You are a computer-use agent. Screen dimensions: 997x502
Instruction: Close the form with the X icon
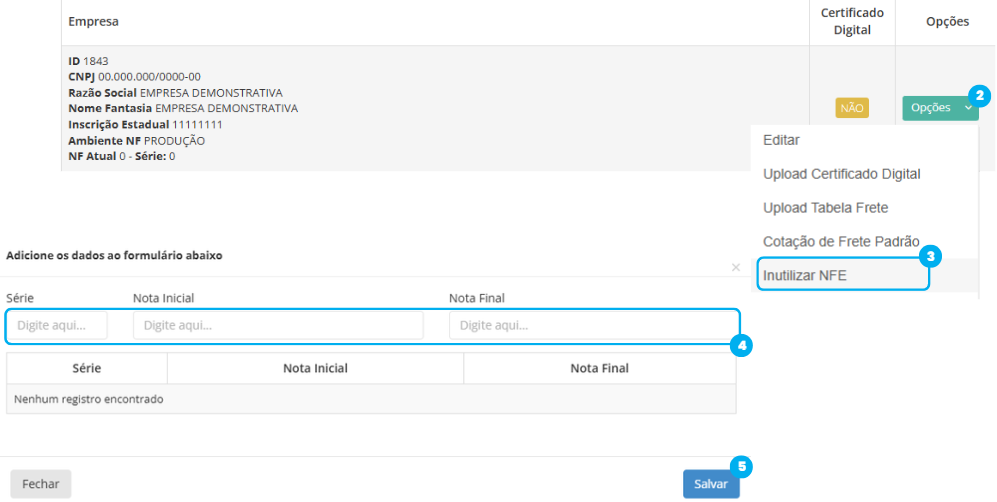point(736,268)
